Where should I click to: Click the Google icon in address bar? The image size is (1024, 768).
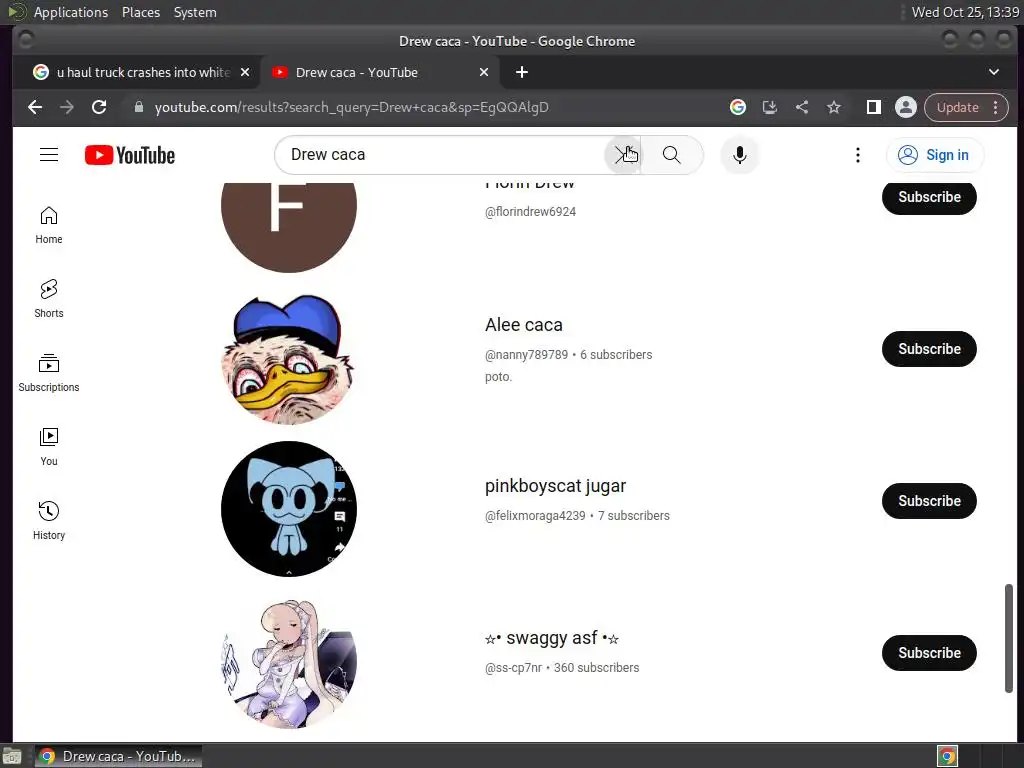coord(738,107)
